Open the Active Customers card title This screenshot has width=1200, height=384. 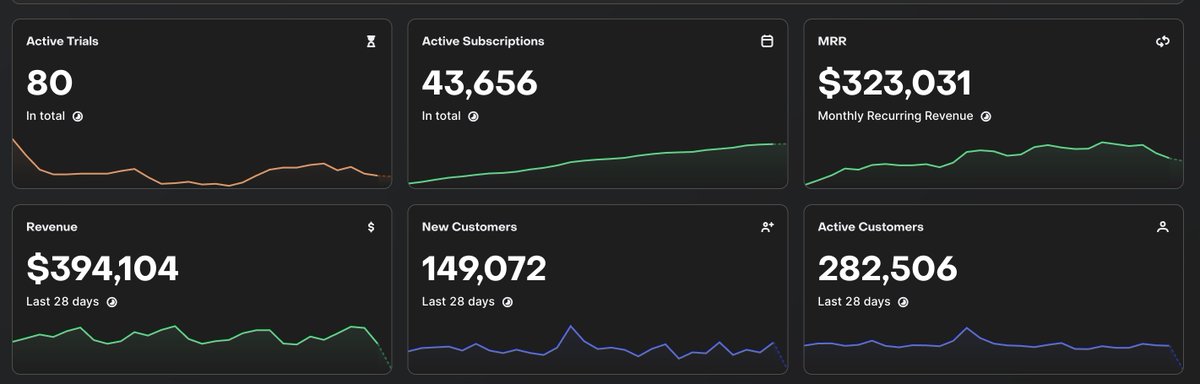pyautogui.click(x=870, y=227)
